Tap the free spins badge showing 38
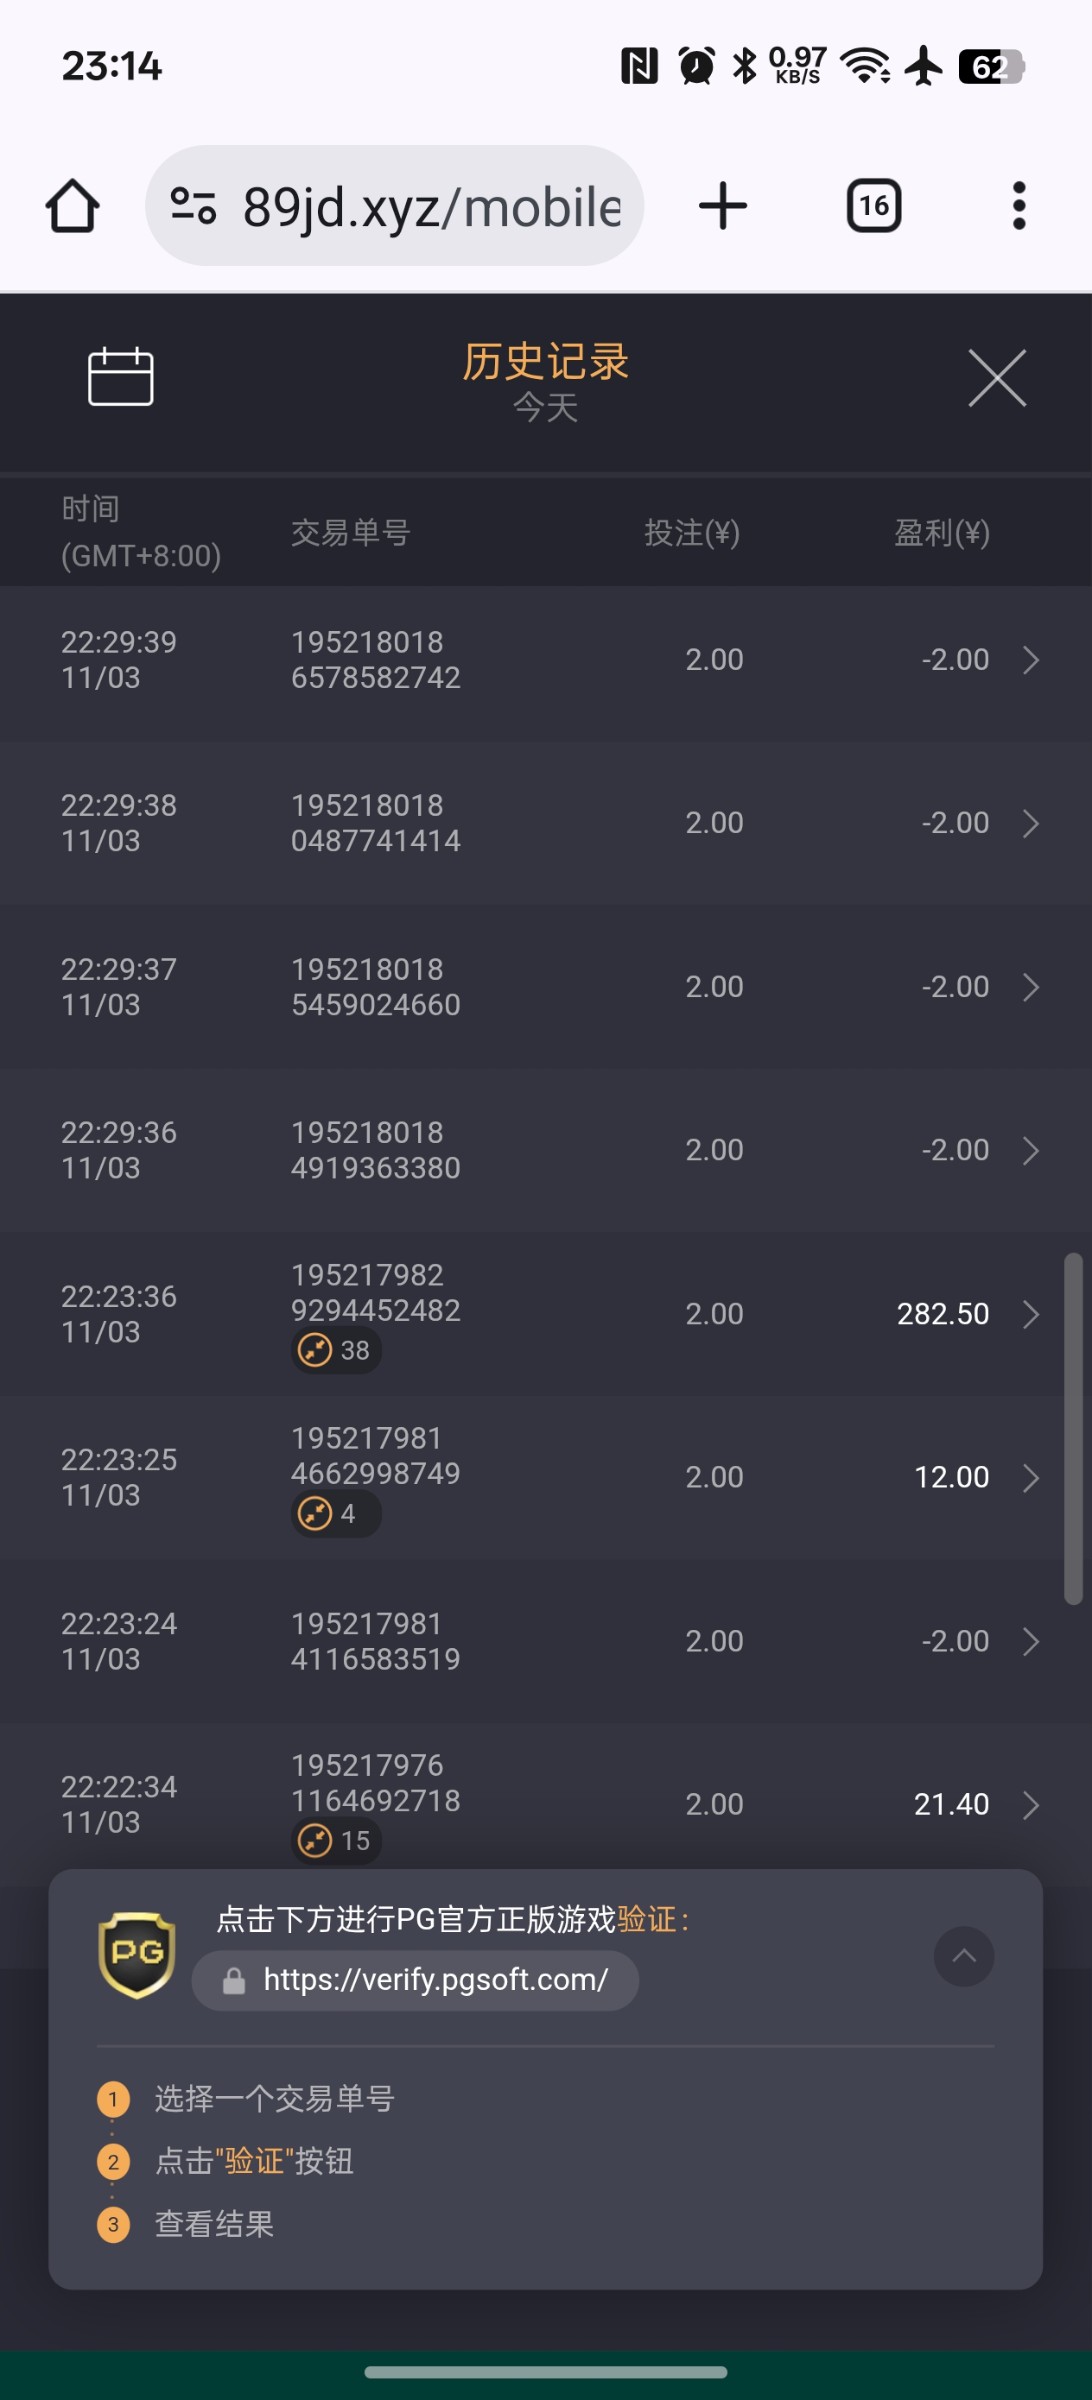Viewport: 1092px width, 2400px height. 336,1350
